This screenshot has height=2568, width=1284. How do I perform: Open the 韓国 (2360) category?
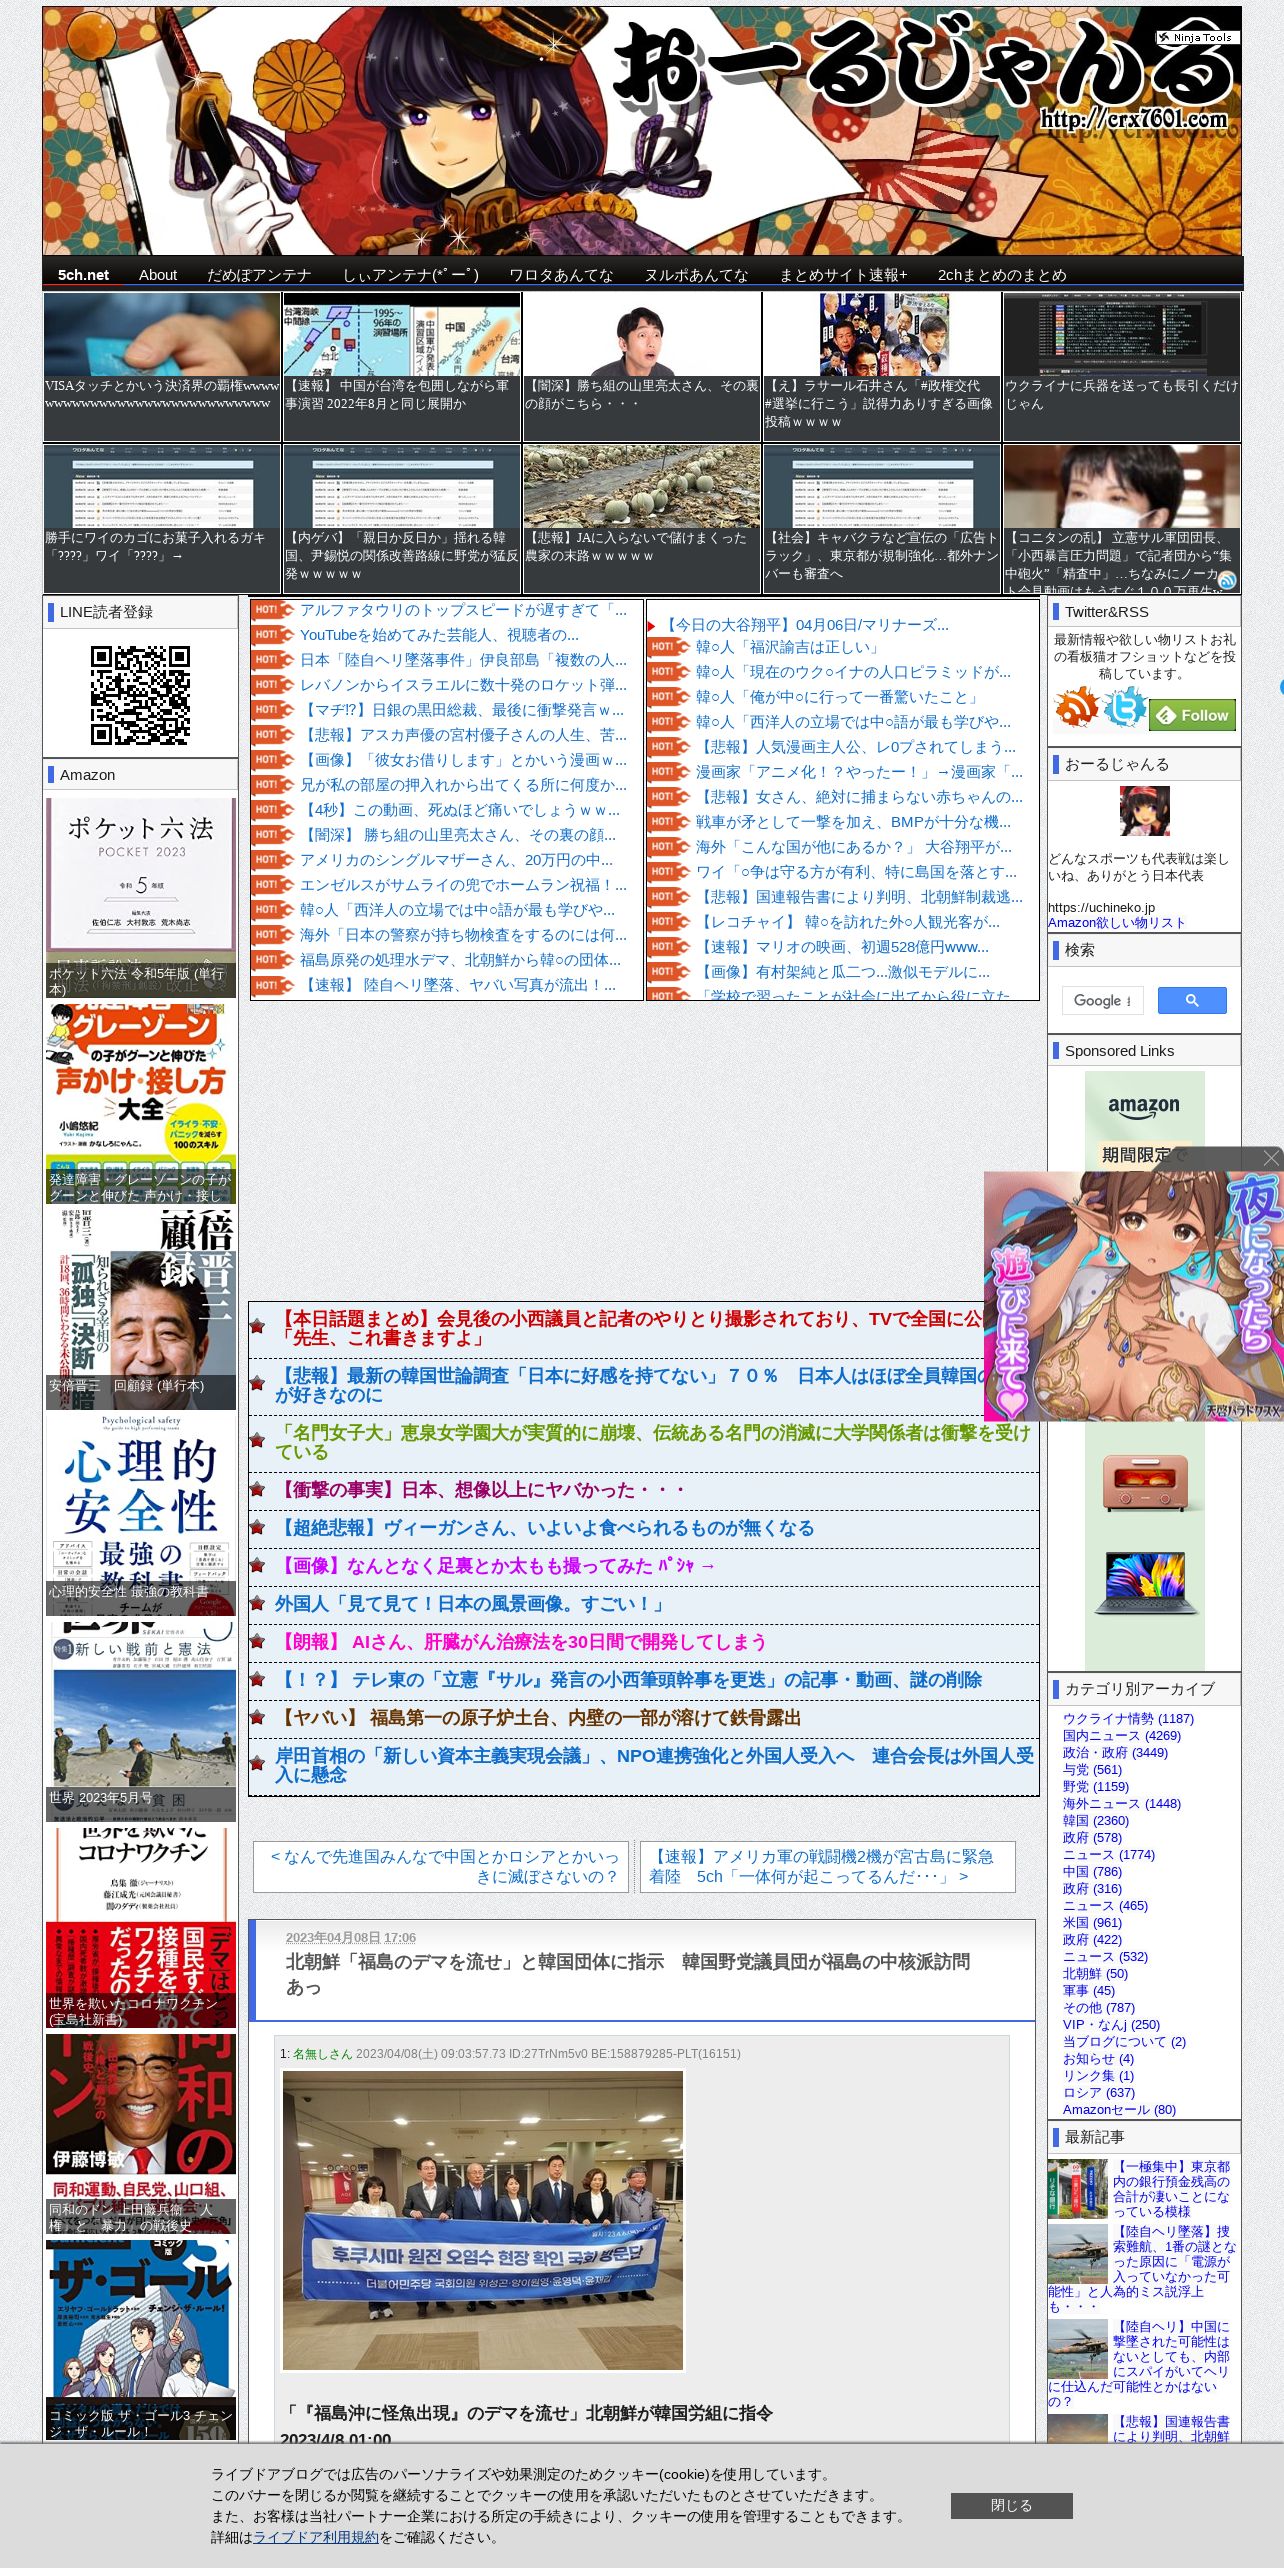pos(1096,1821)
